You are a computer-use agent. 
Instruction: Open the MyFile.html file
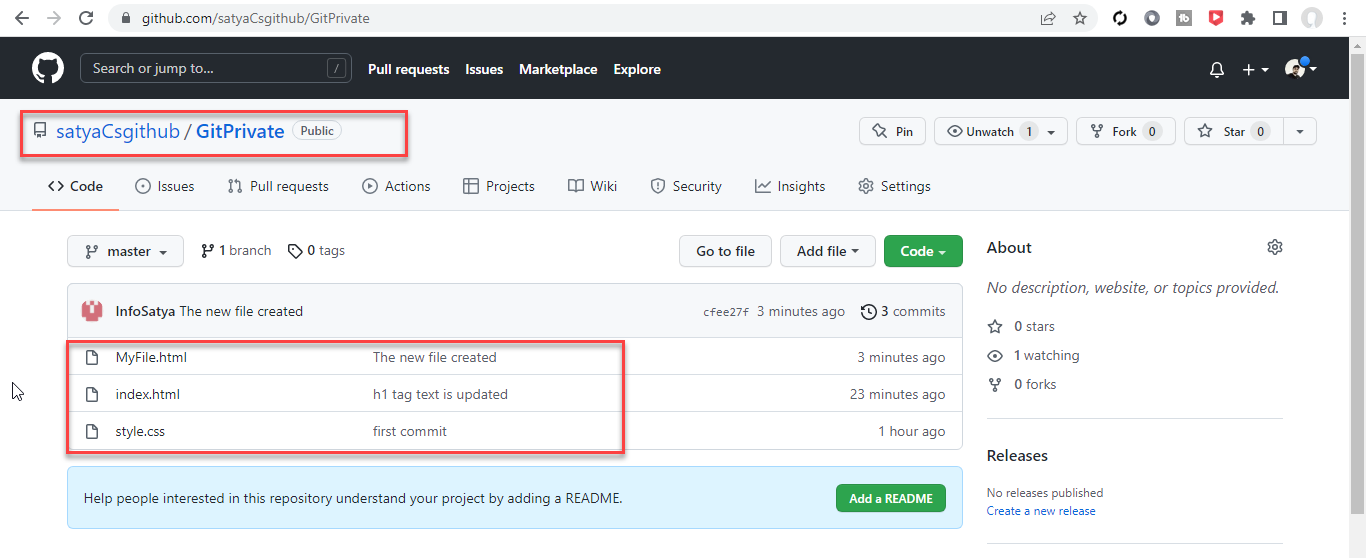click(x=151, y=357)
